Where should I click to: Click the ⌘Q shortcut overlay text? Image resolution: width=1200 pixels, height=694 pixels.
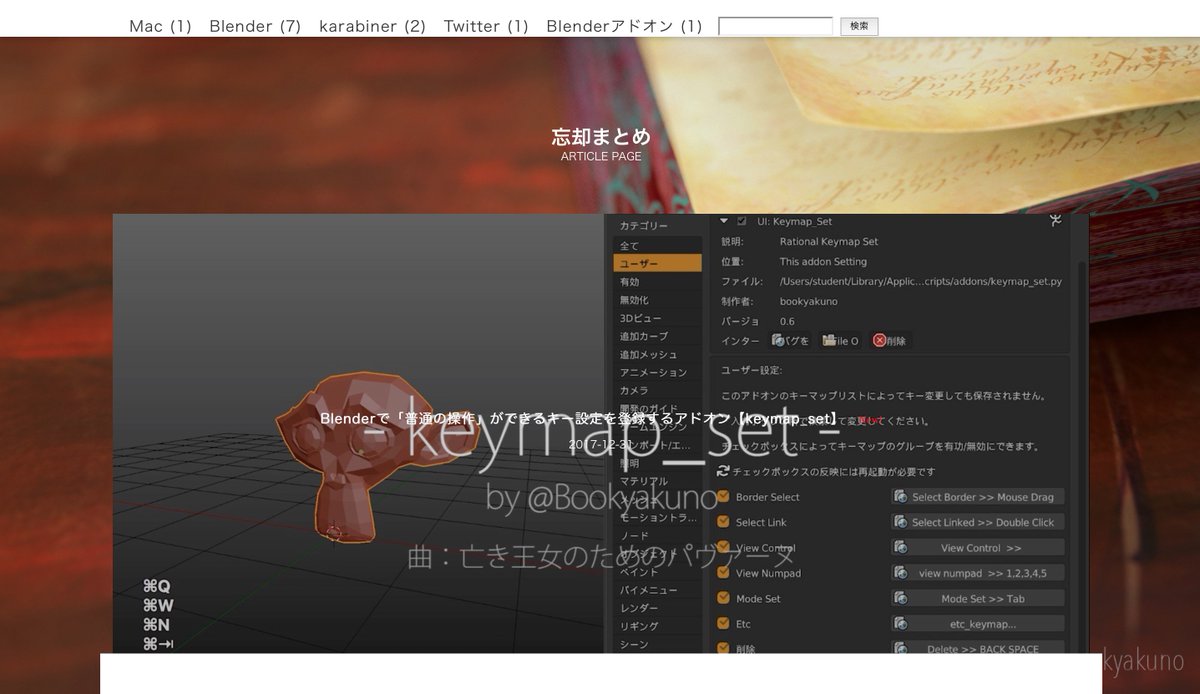[x=157, y=586]
